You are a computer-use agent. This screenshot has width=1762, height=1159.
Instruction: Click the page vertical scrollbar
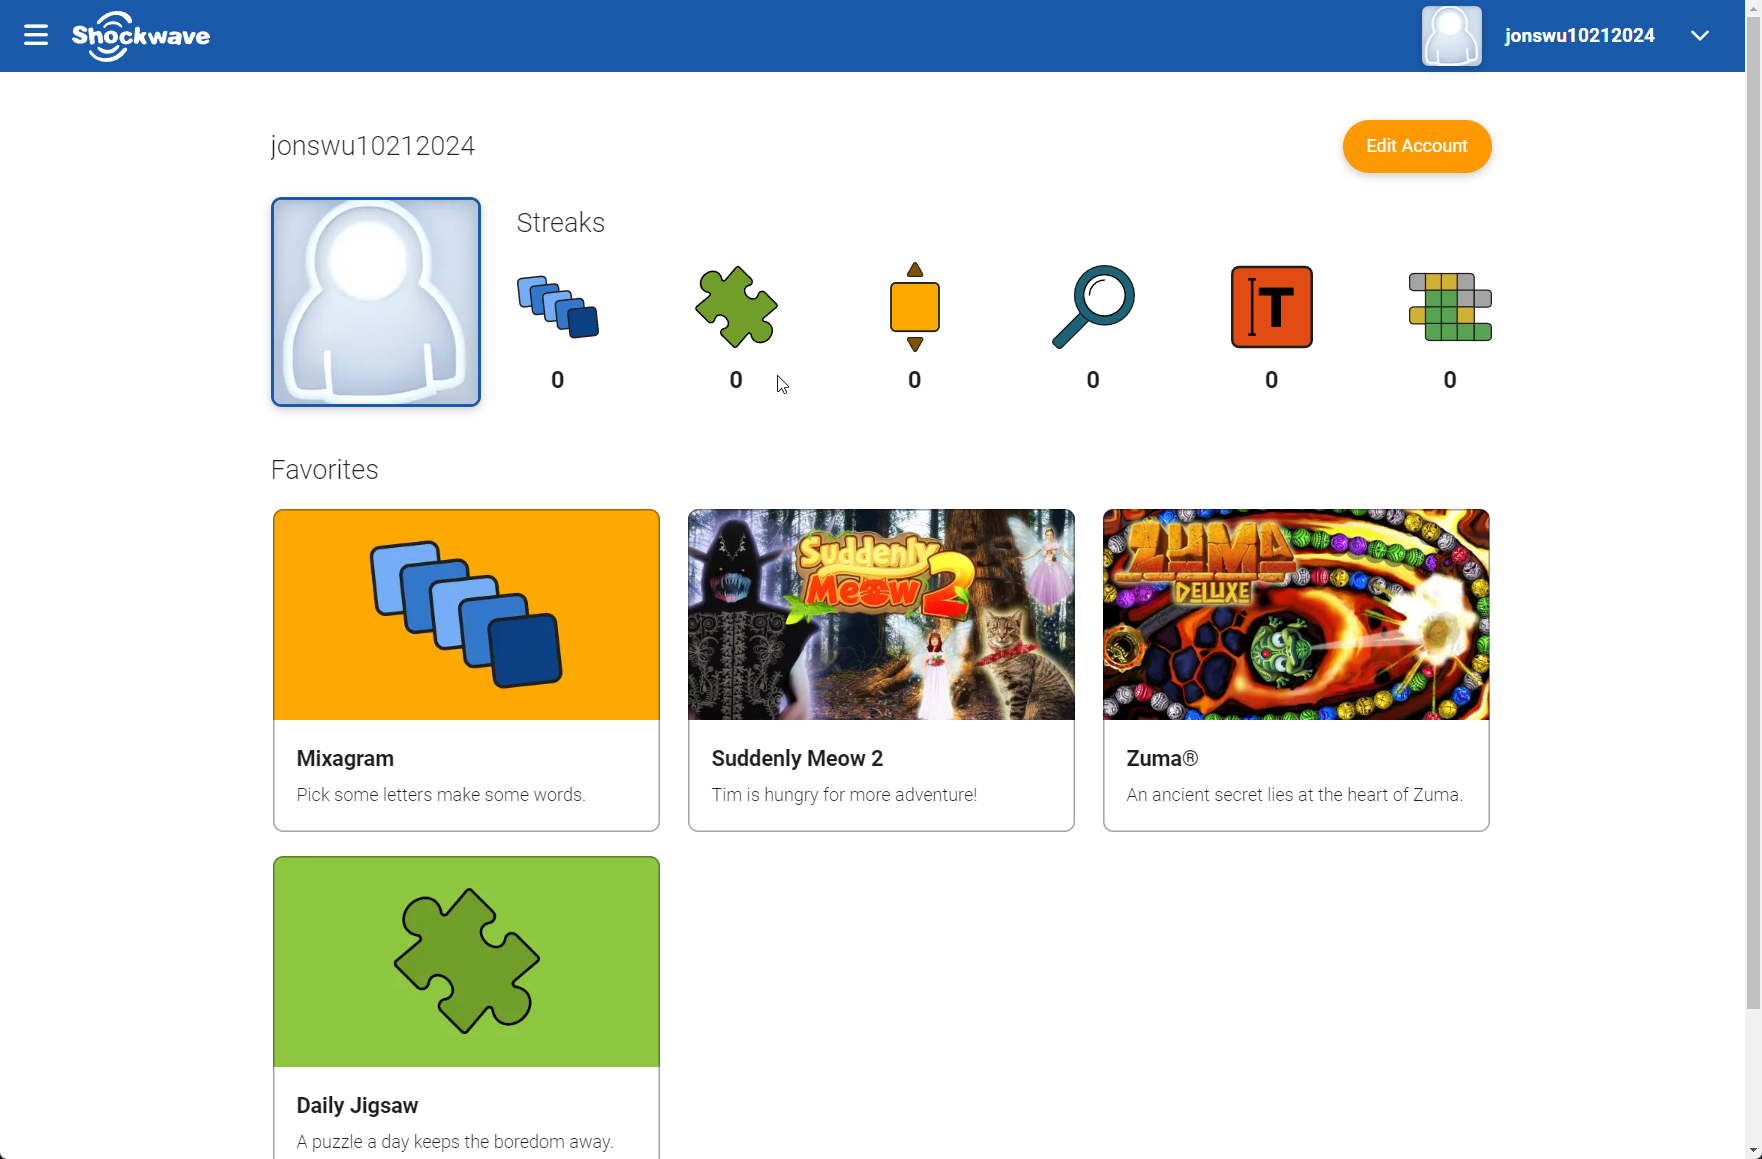(1753, 512)
